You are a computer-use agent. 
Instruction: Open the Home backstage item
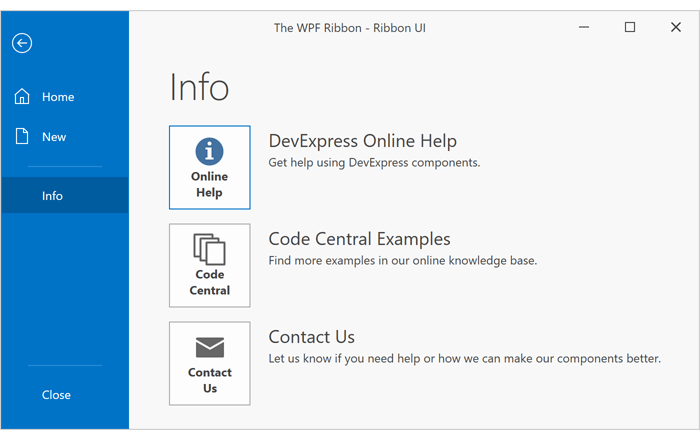[65, 97]
